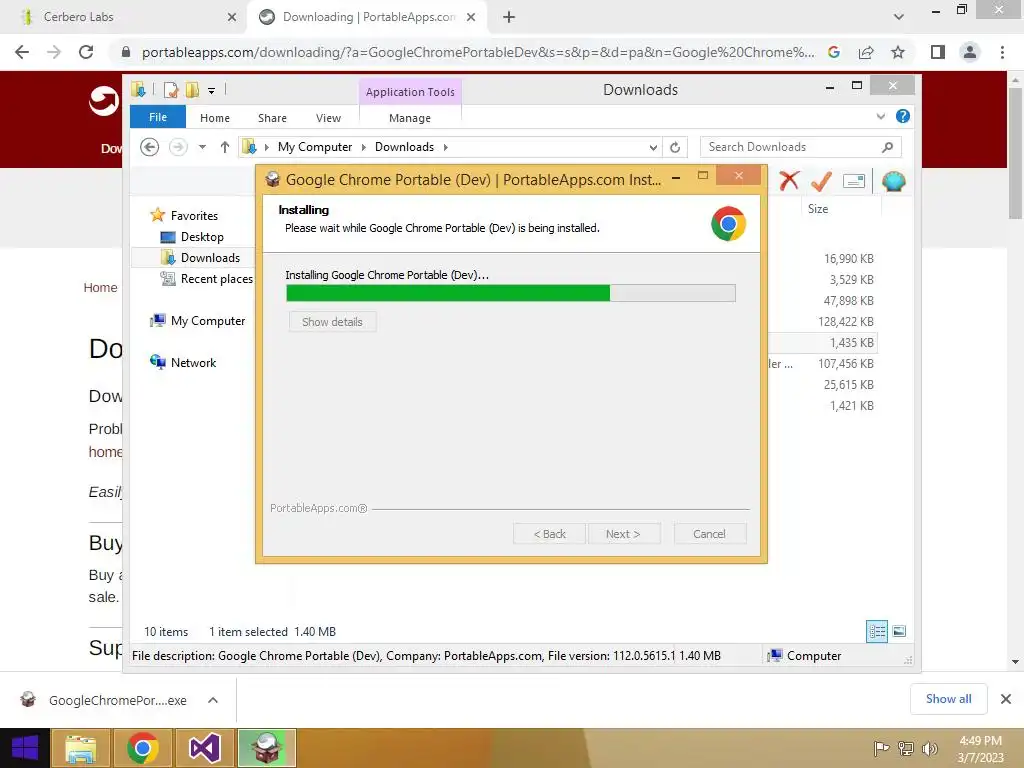Click the Chrome address bar URL

[x=478, y=52]
